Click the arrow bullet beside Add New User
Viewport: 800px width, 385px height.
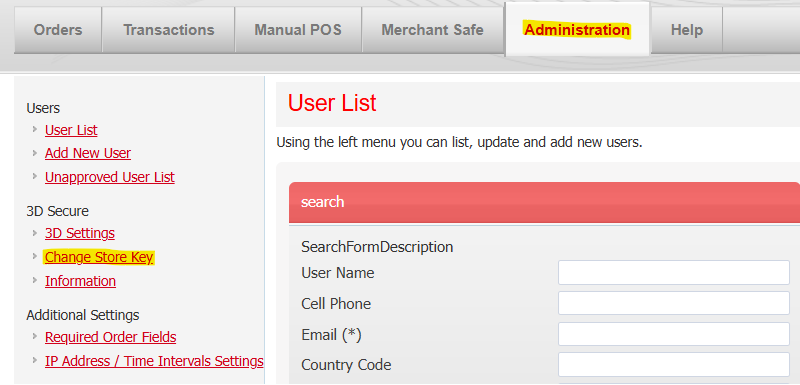click(35, 152)
